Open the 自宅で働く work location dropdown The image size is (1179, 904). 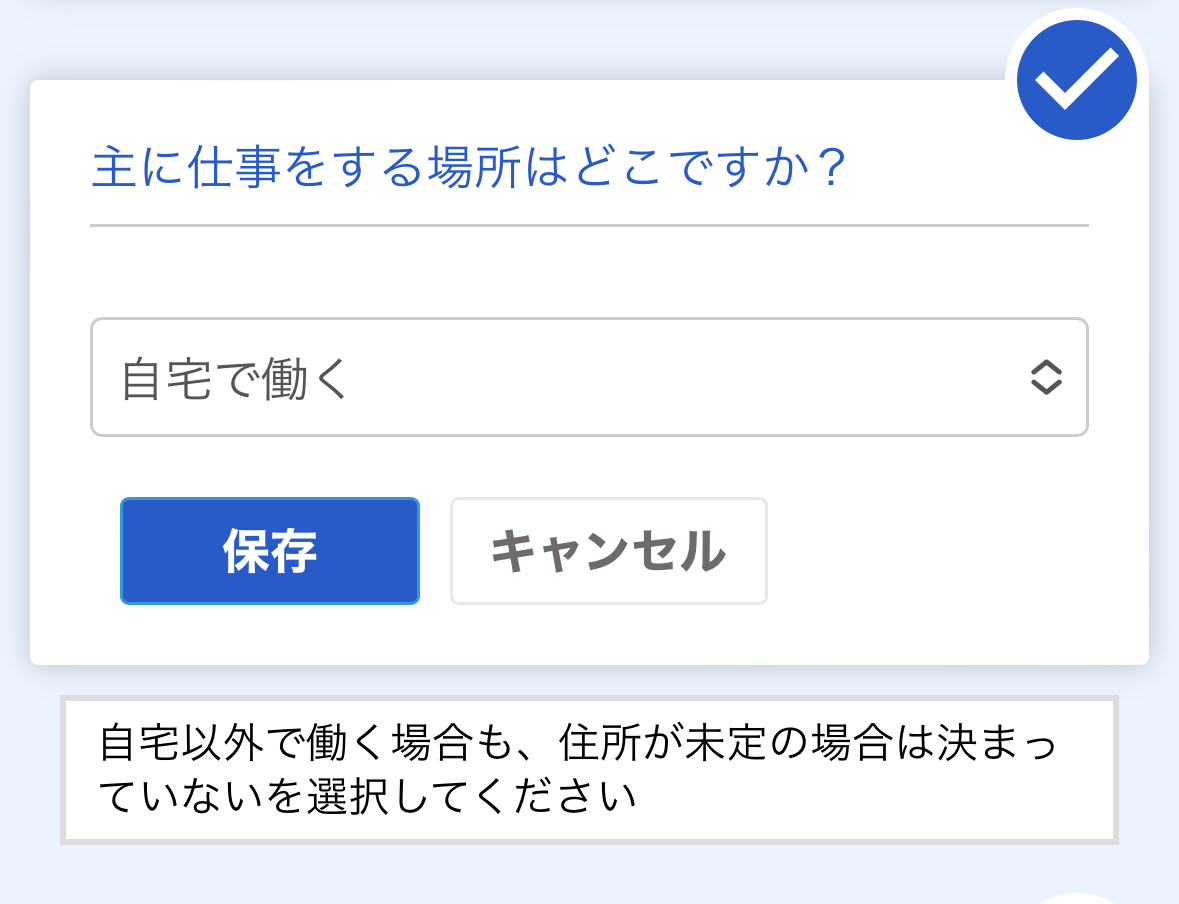click(588, 377)
